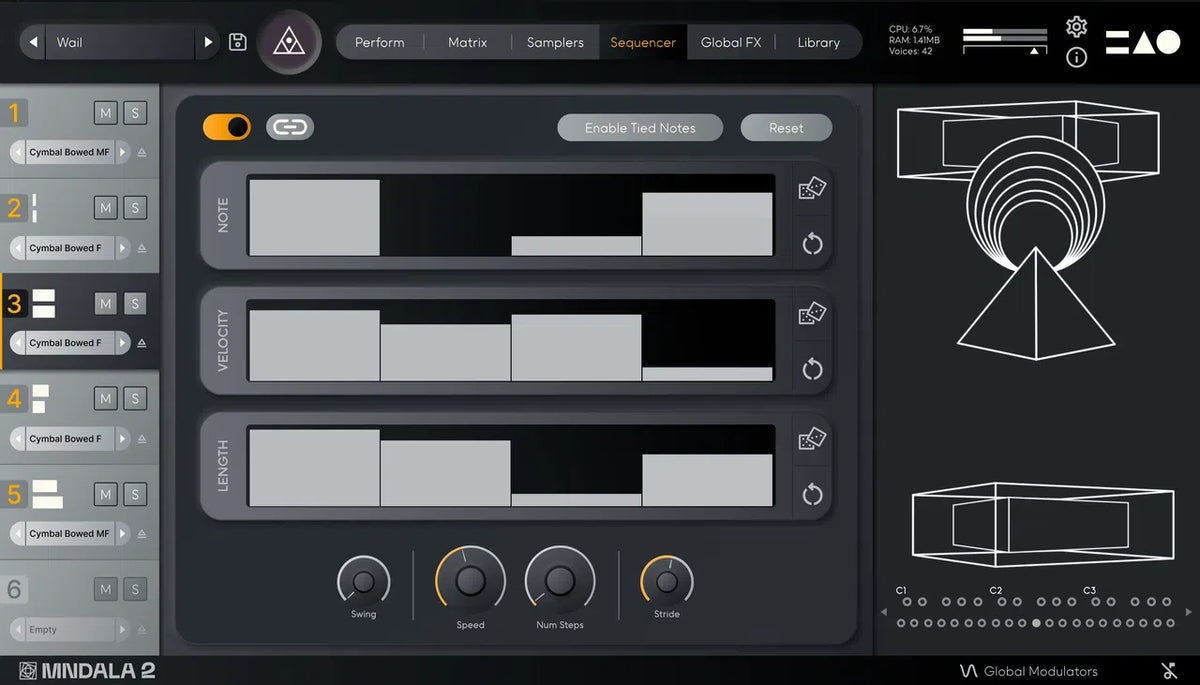
Task: Open settings with the gear icon
Action: (x=1076, y=27)
